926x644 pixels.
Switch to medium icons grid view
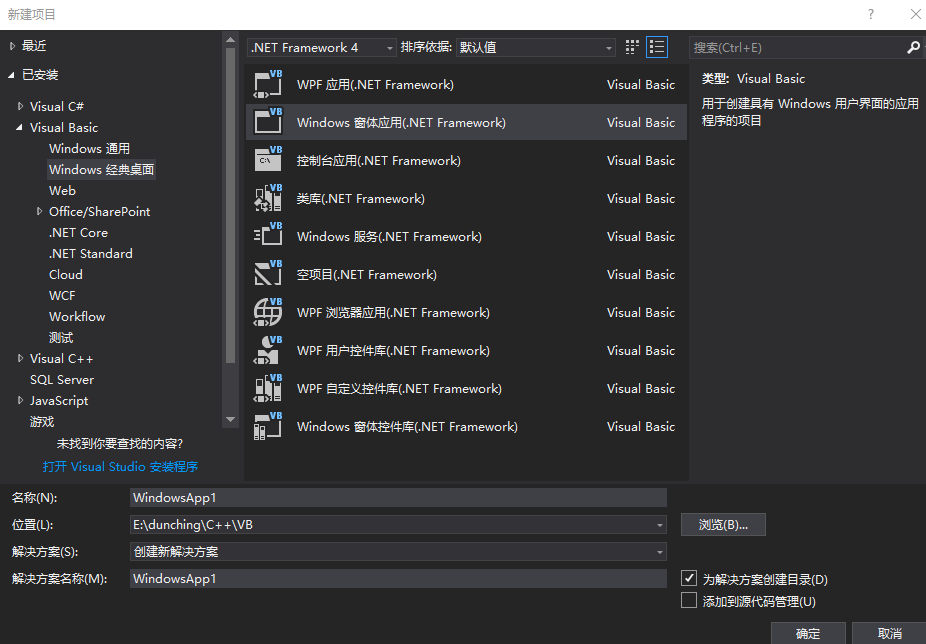632,47
